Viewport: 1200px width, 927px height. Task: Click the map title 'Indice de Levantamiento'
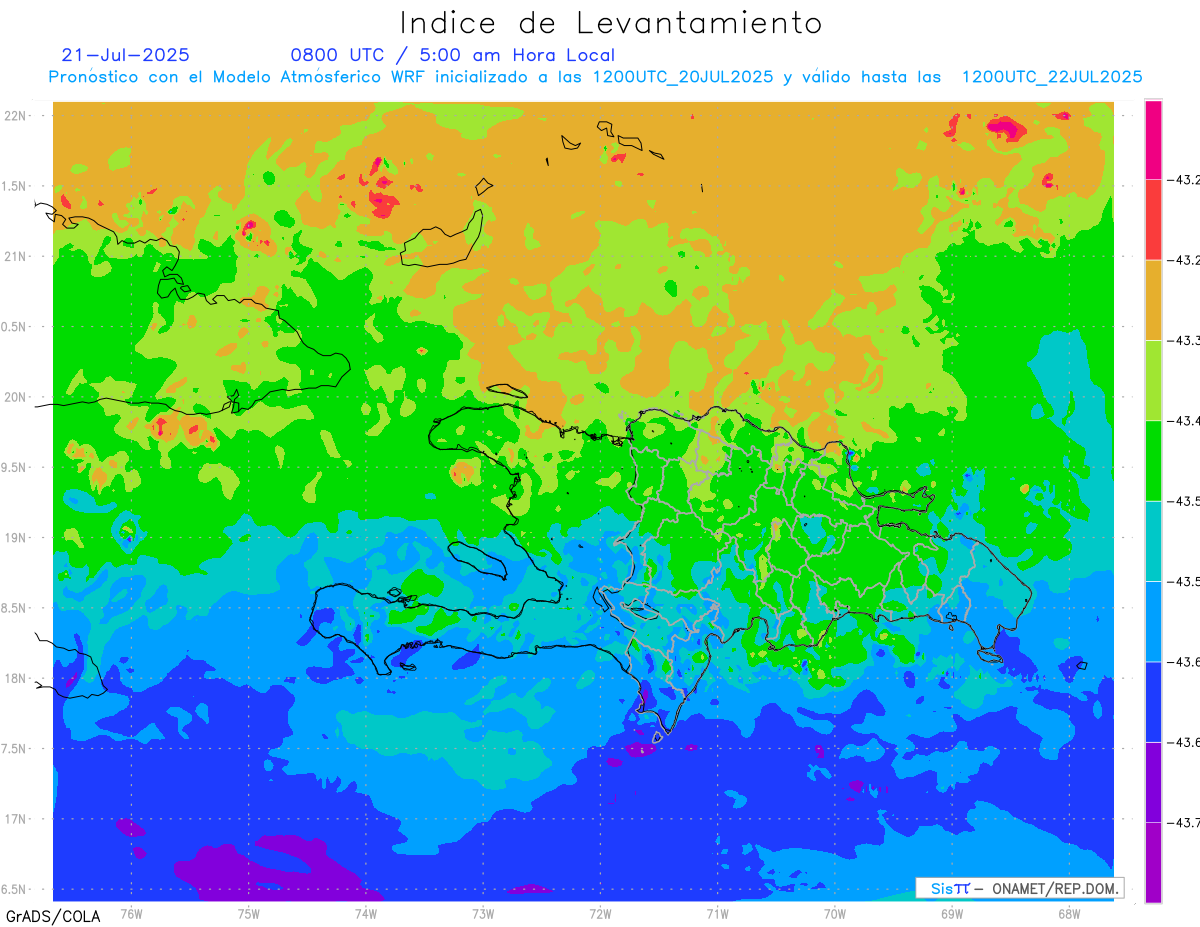(610, 22)
